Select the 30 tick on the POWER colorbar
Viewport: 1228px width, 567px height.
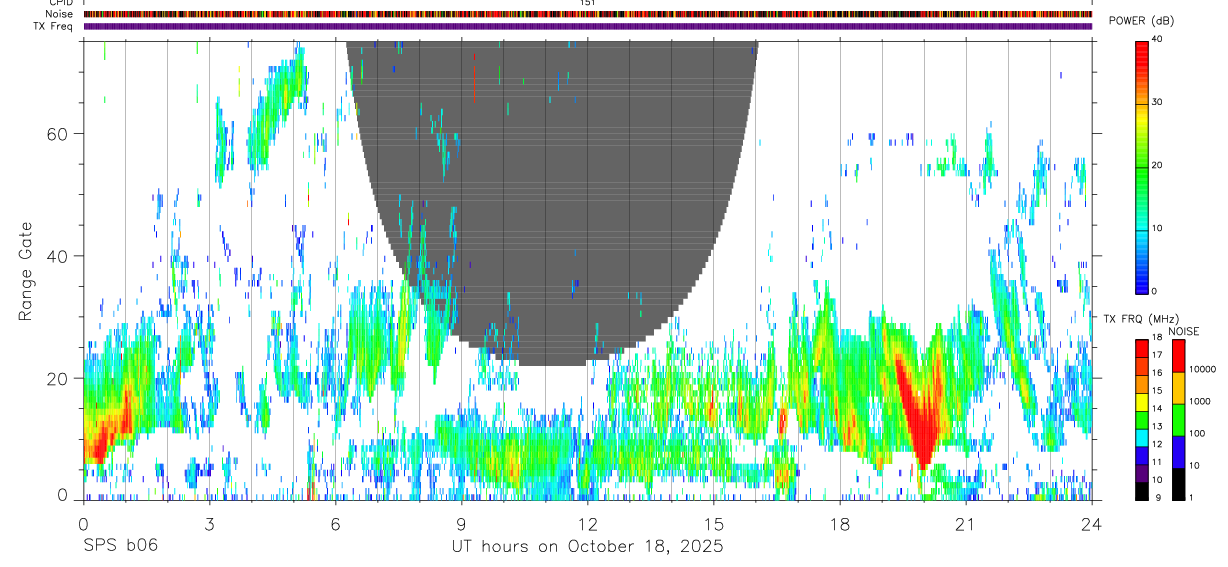(1158, 103)
